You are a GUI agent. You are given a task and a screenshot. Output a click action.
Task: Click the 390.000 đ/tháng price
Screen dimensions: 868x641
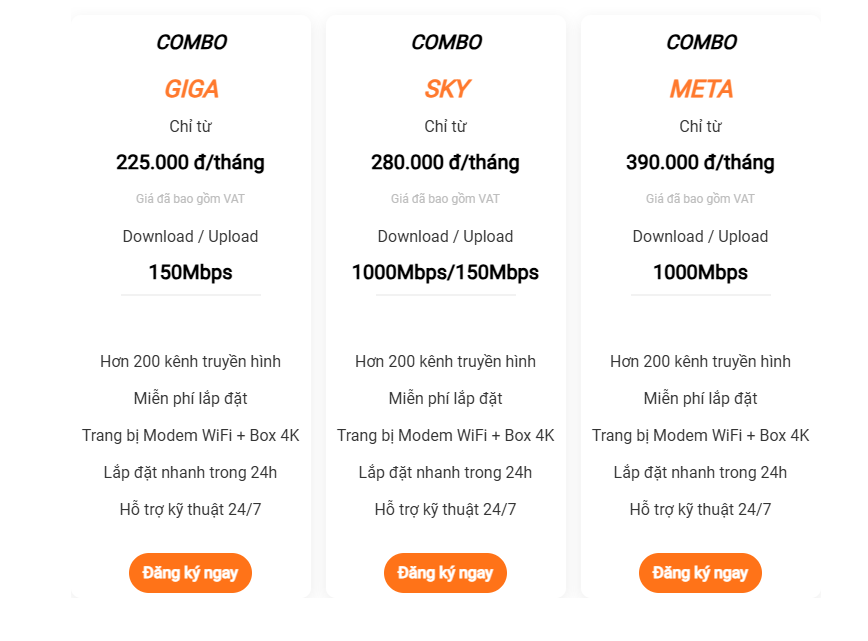tap(700, 162)
